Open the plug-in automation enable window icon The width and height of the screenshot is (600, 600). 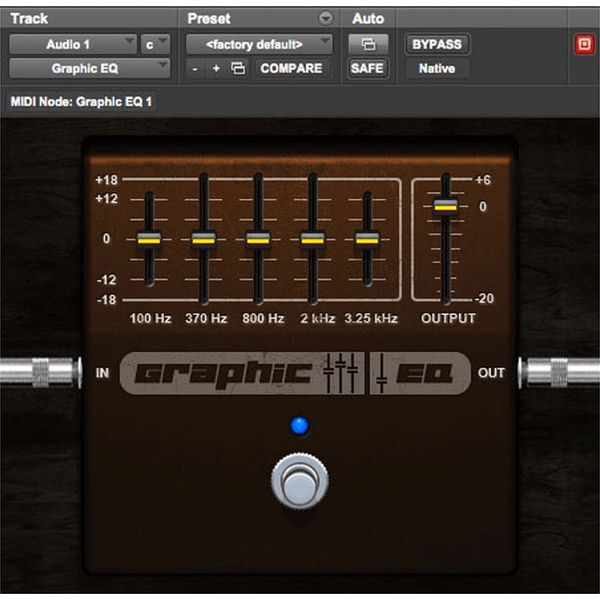pyautogui.click(x=368, y=44)
